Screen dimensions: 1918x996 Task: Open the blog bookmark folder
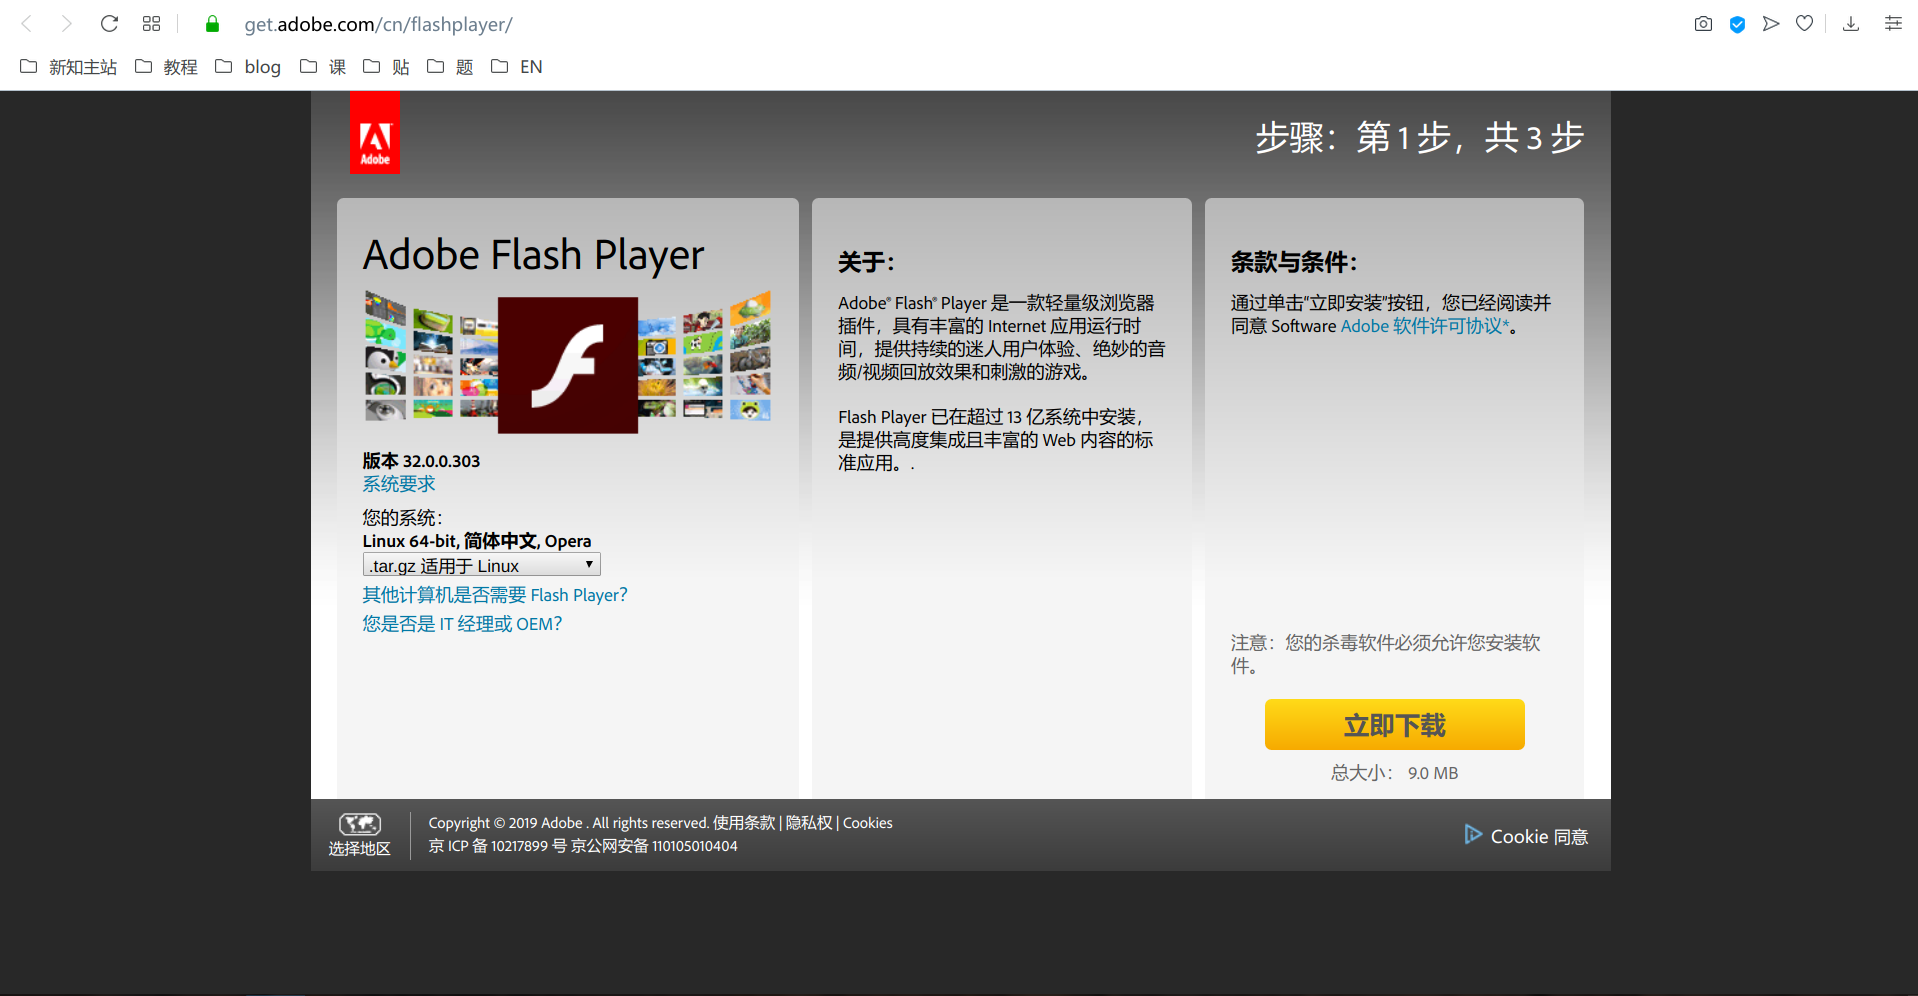pos(248,67)
